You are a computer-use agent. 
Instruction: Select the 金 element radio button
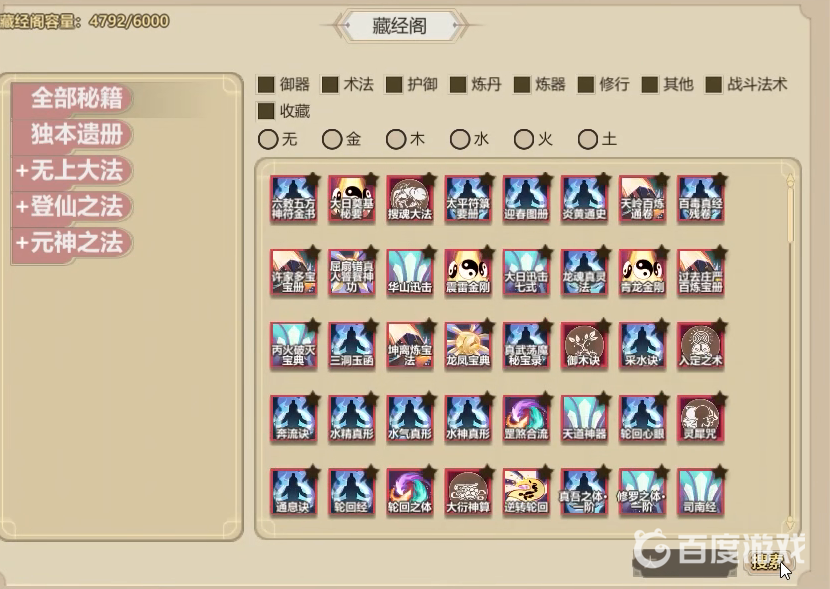click(332, 140)
